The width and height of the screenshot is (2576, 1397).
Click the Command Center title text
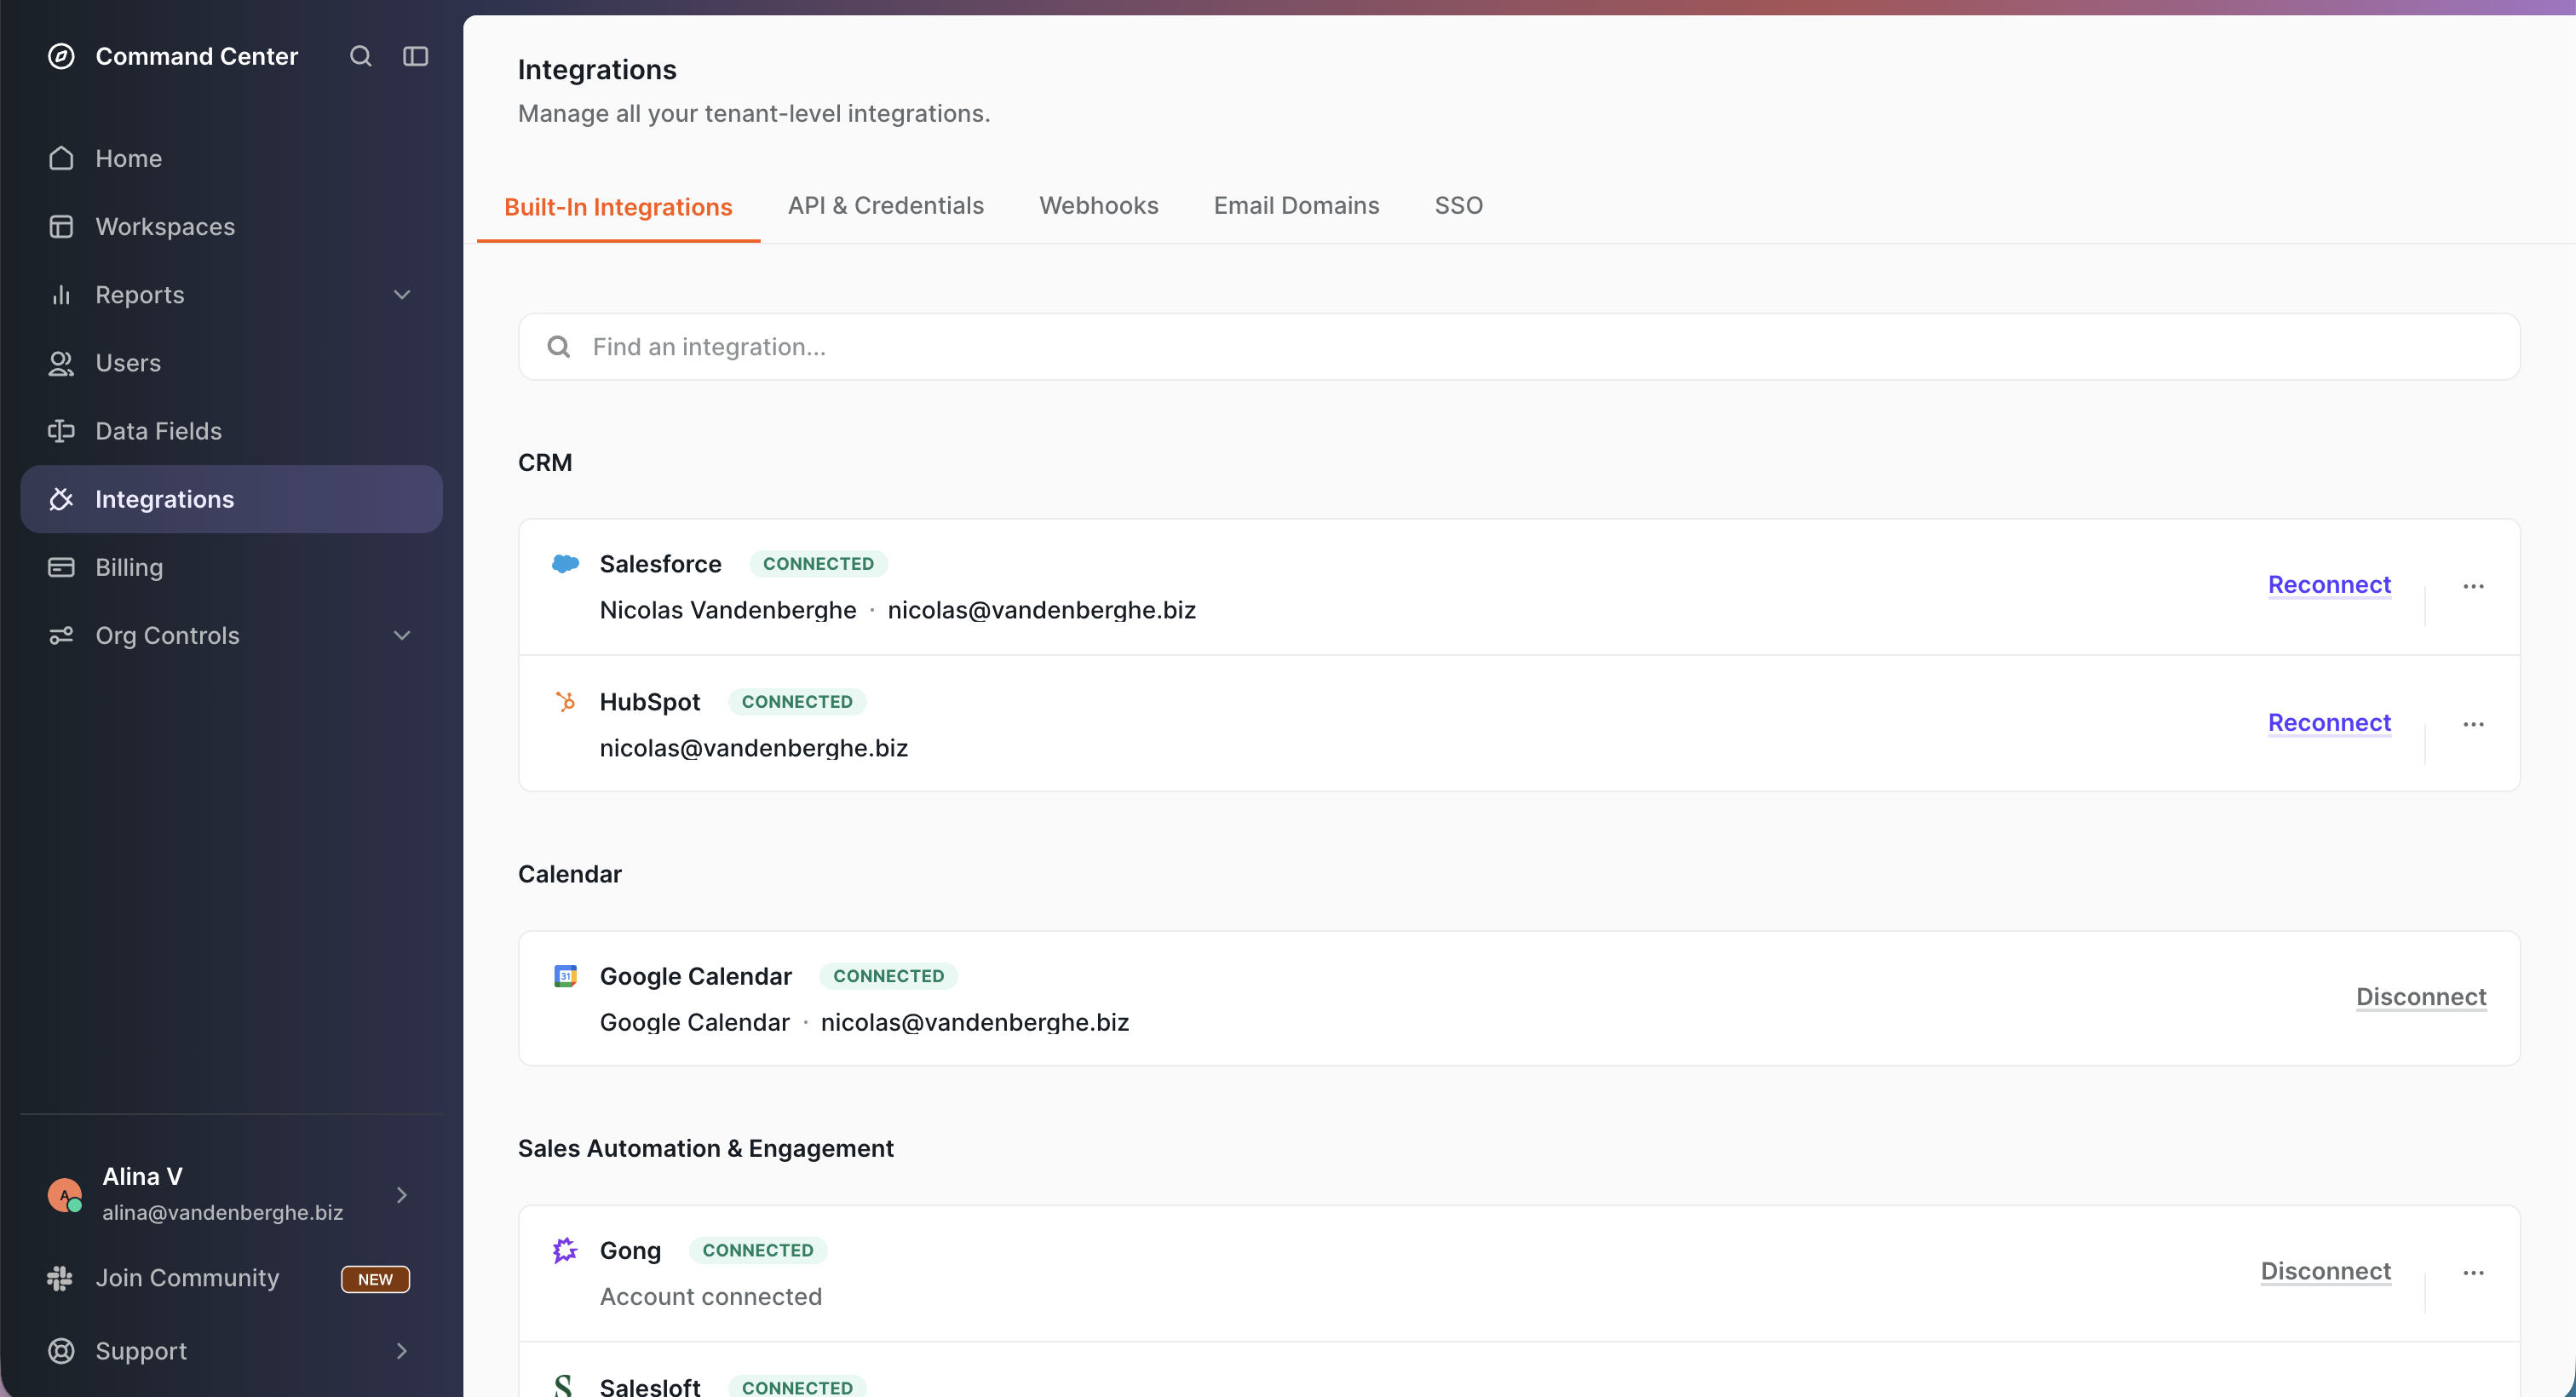coord(197,56)
